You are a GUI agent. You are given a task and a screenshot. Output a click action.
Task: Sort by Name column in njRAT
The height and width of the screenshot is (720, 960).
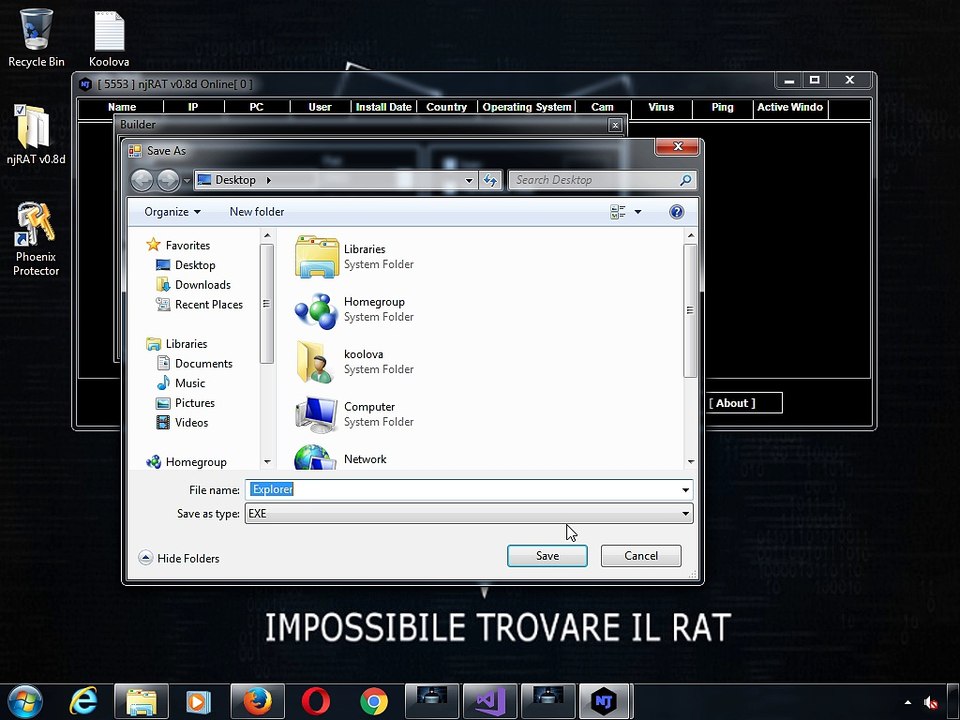pos(121,107)
